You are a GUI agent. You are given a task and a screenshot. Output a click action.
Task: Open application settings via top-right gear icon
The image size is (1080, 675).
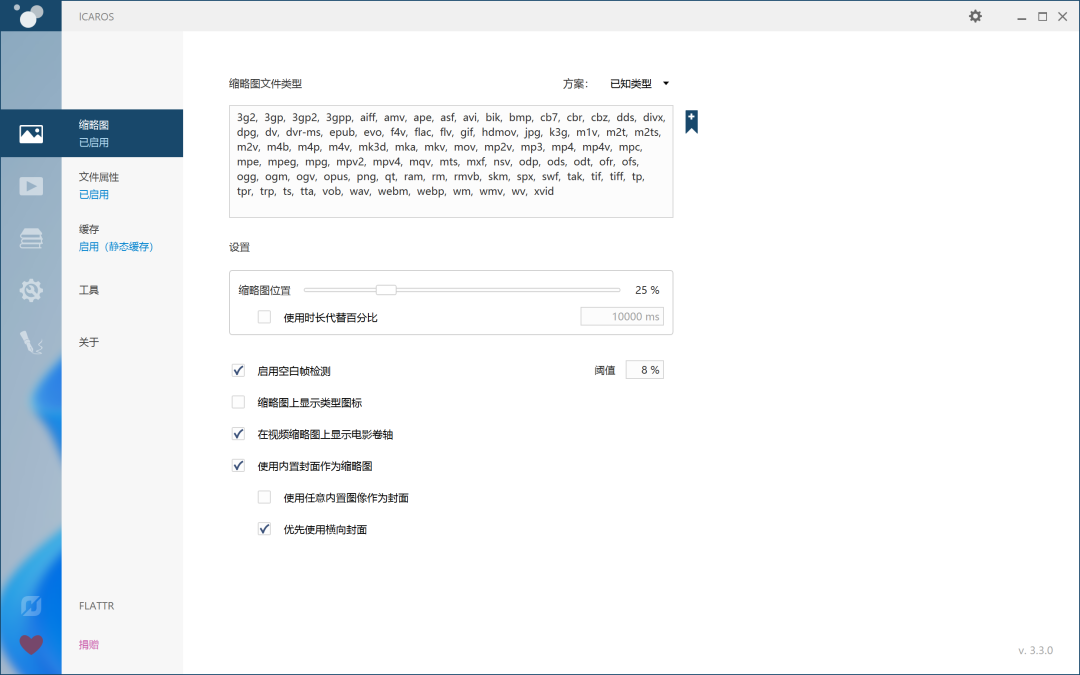tap(975, 16)
